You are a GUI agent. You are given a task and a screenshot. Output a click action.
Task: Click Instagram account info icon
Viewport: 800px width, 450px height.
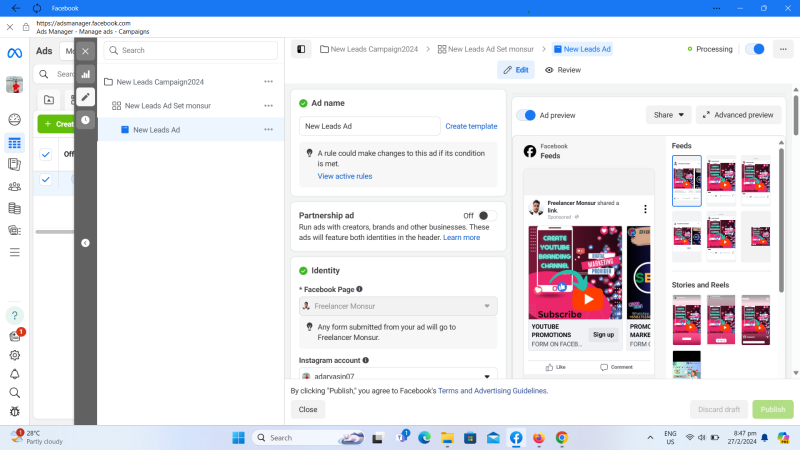(x=365, y=360)
